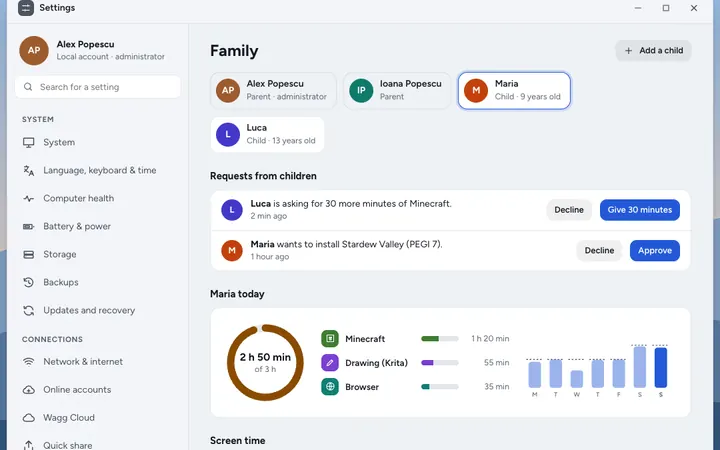Decline Maria's Stardew Valley request
720x450 pixels.
(x=599, y=250)
